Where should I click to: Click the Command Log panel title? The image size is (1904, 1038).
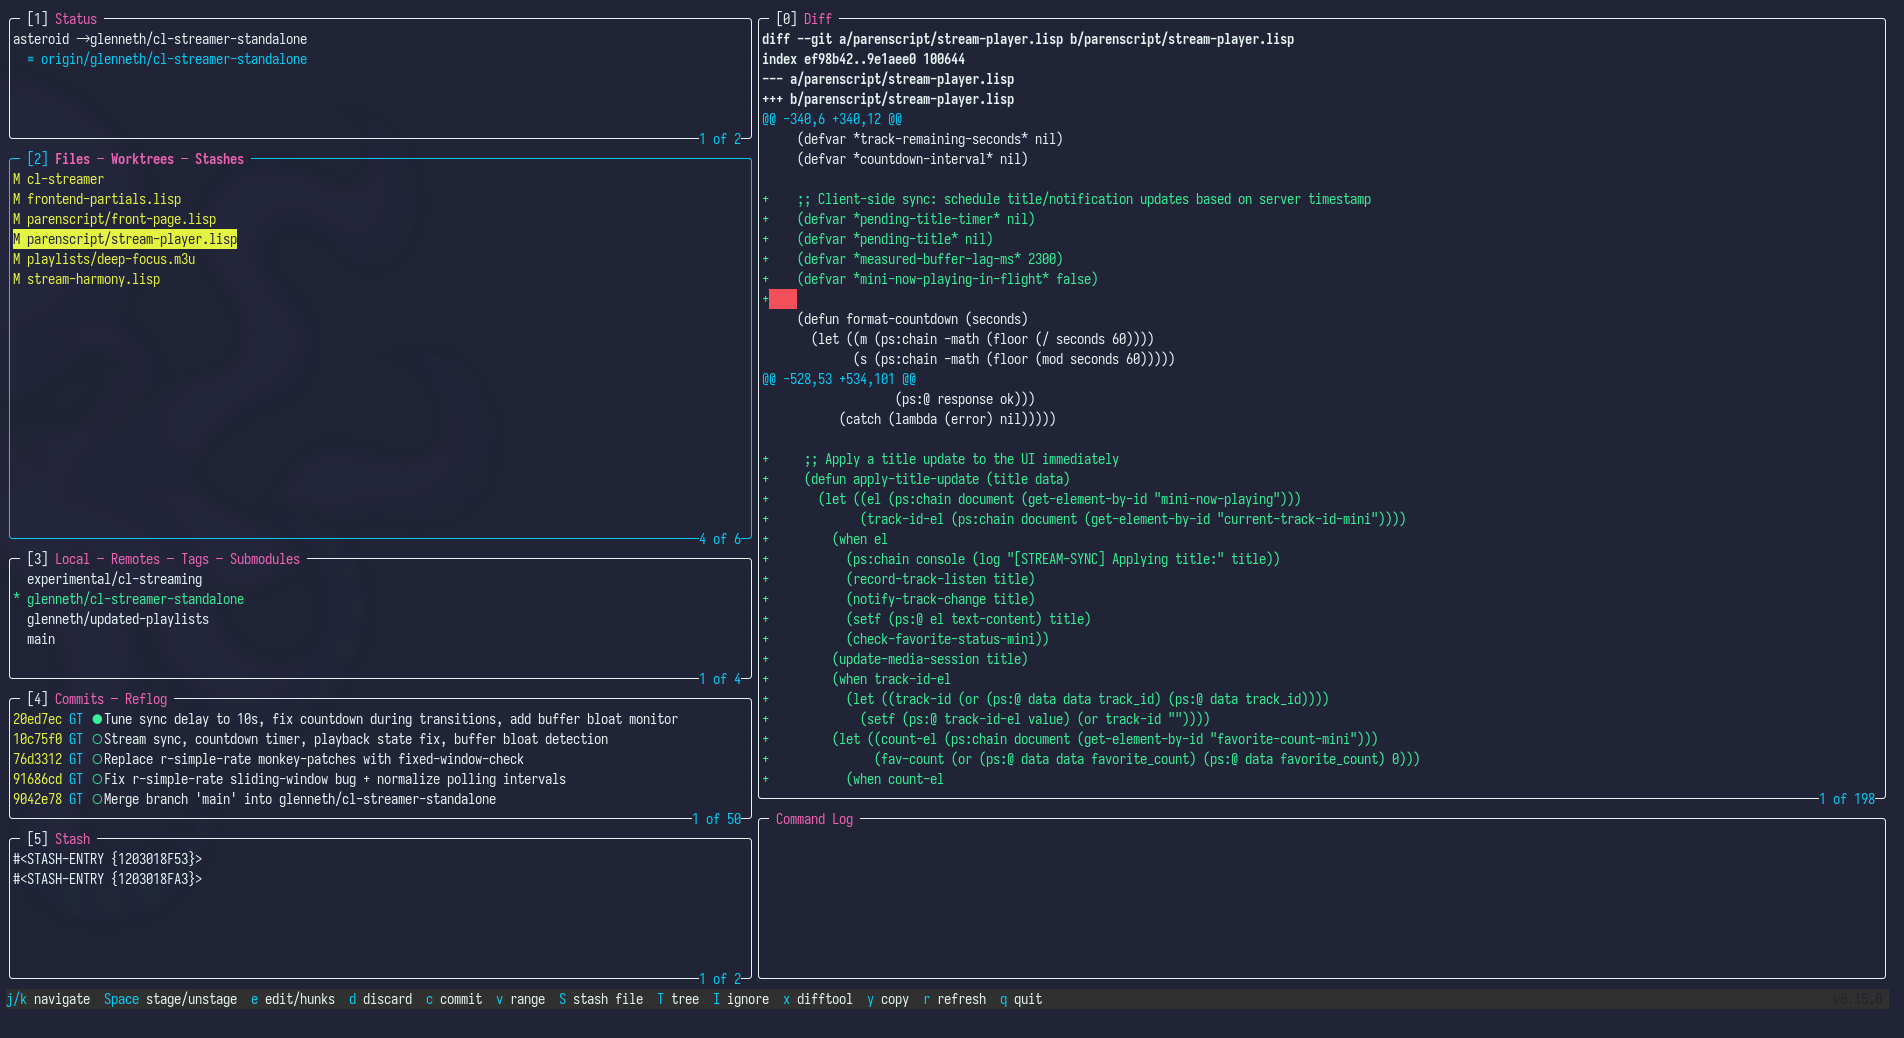point(814,819)
